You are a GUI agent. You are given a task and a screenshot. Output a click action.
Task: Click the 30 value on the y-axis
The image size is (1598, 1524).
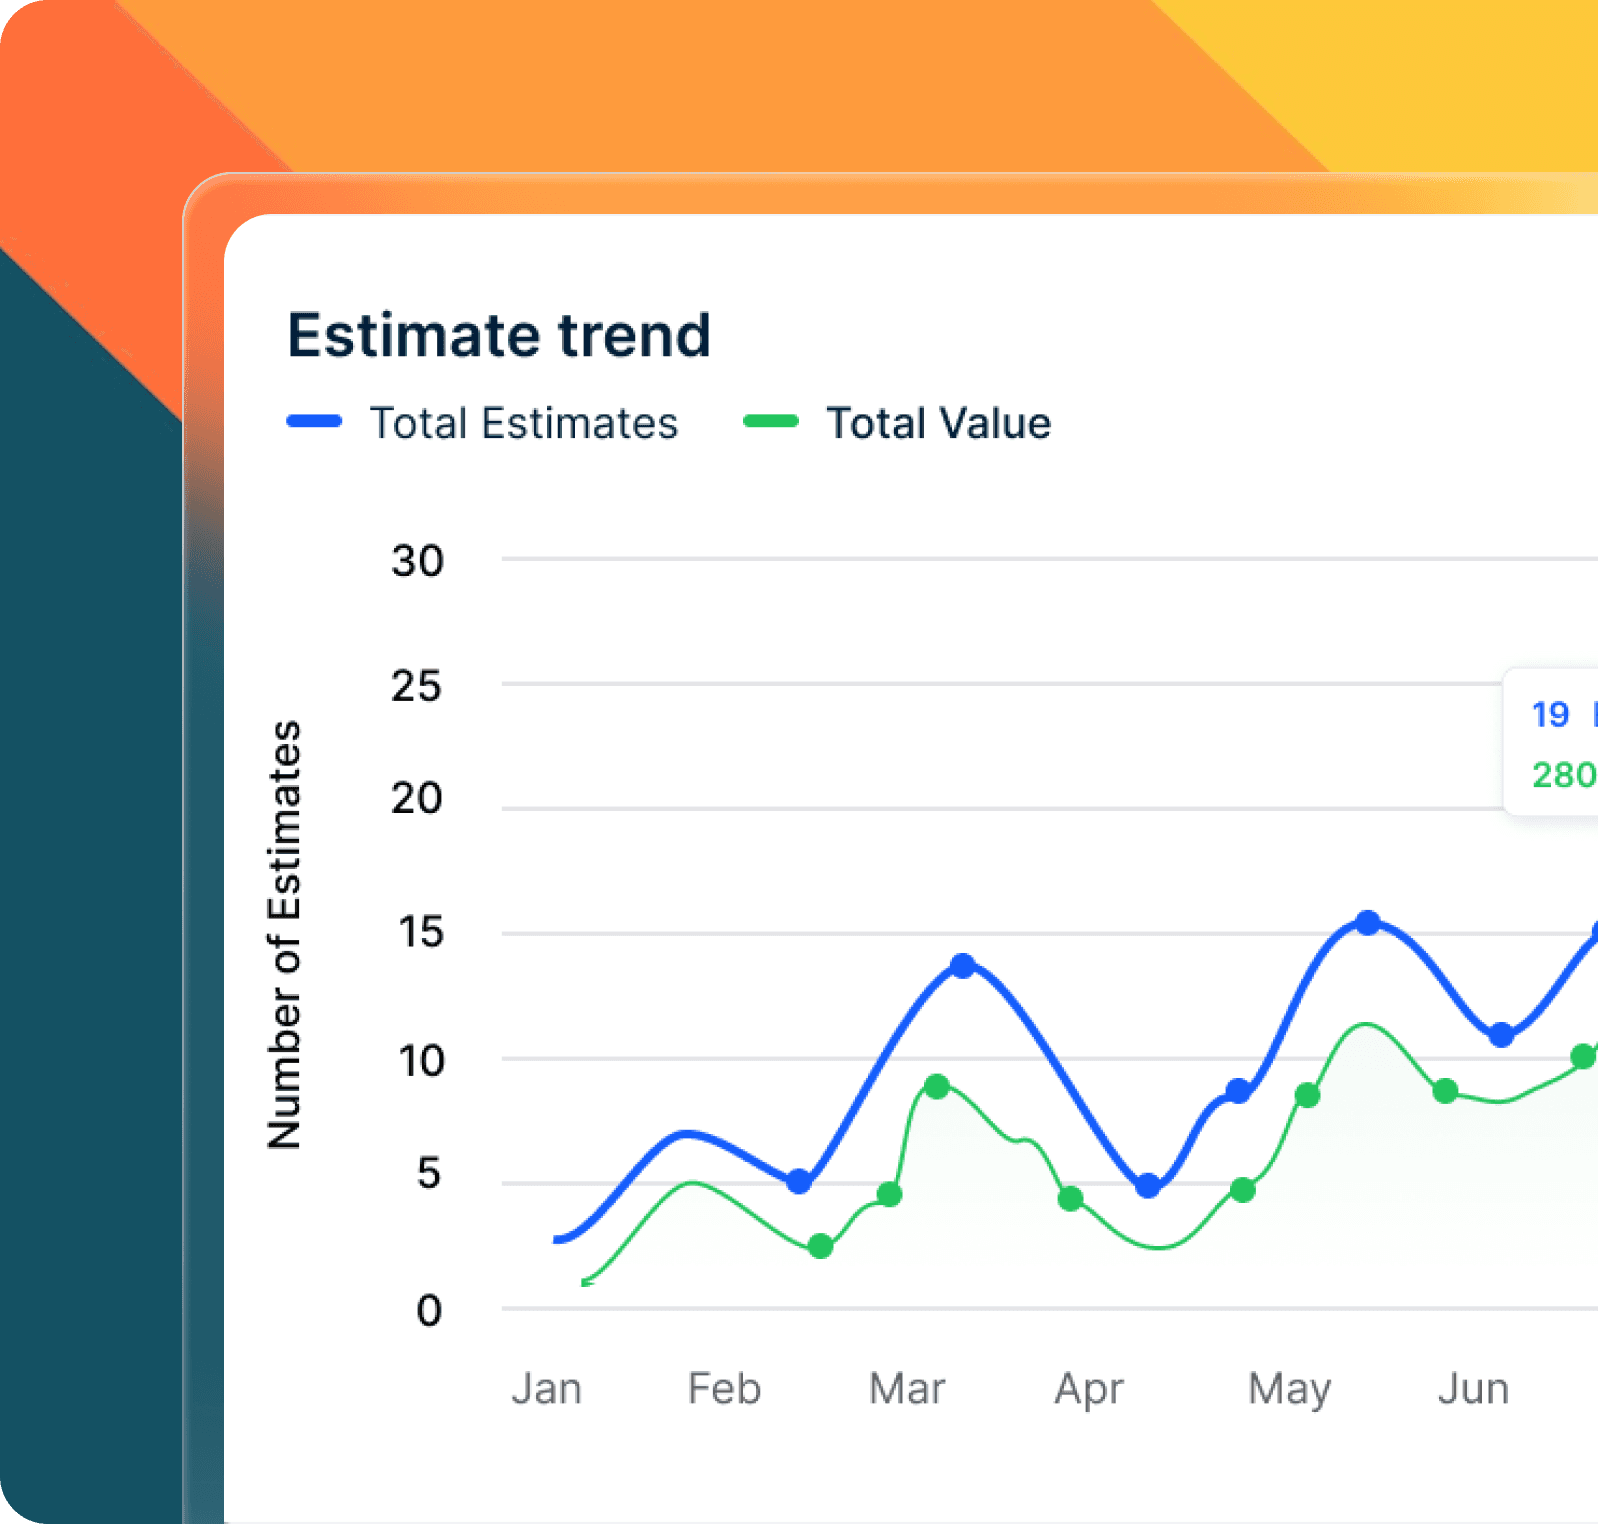[x=418, y=561]
